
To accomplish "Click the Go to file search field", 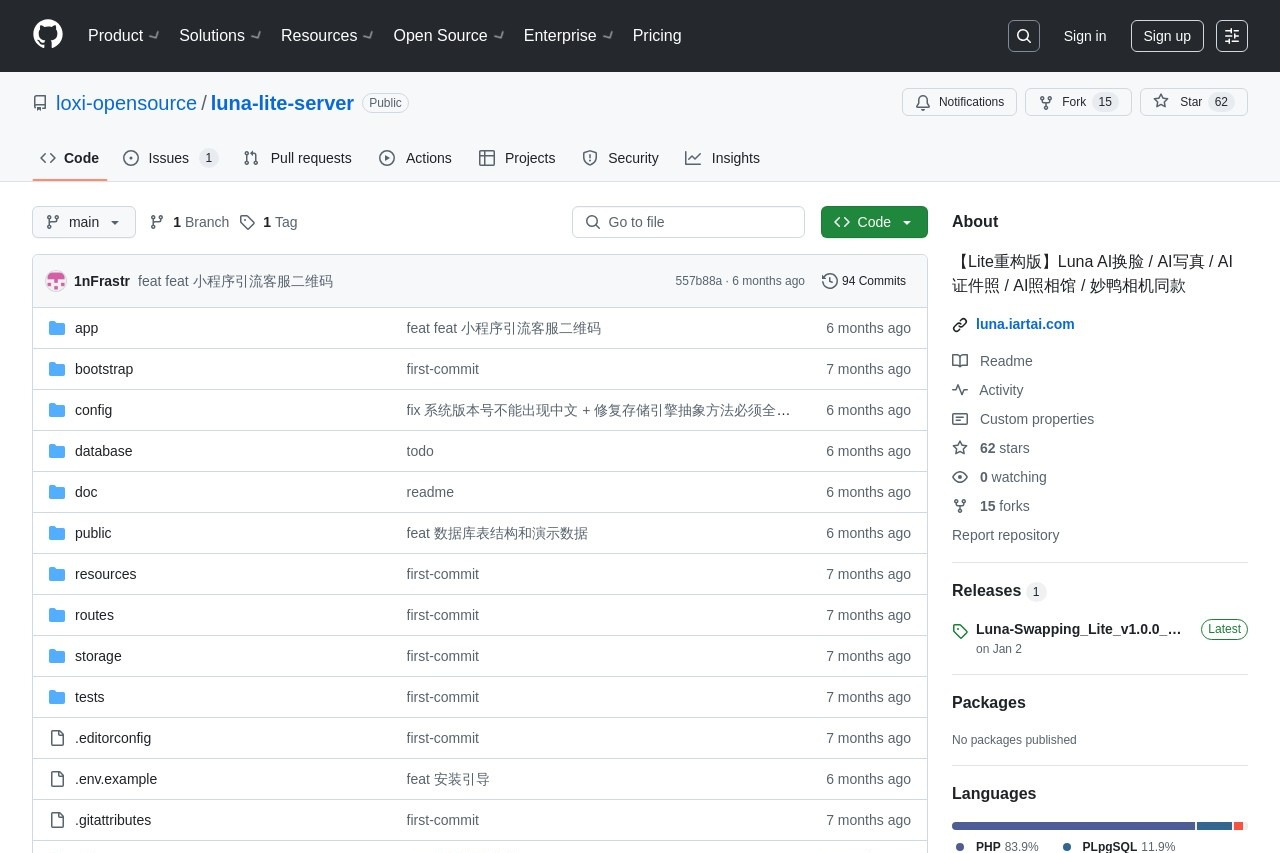I will (x=688, y=222).
